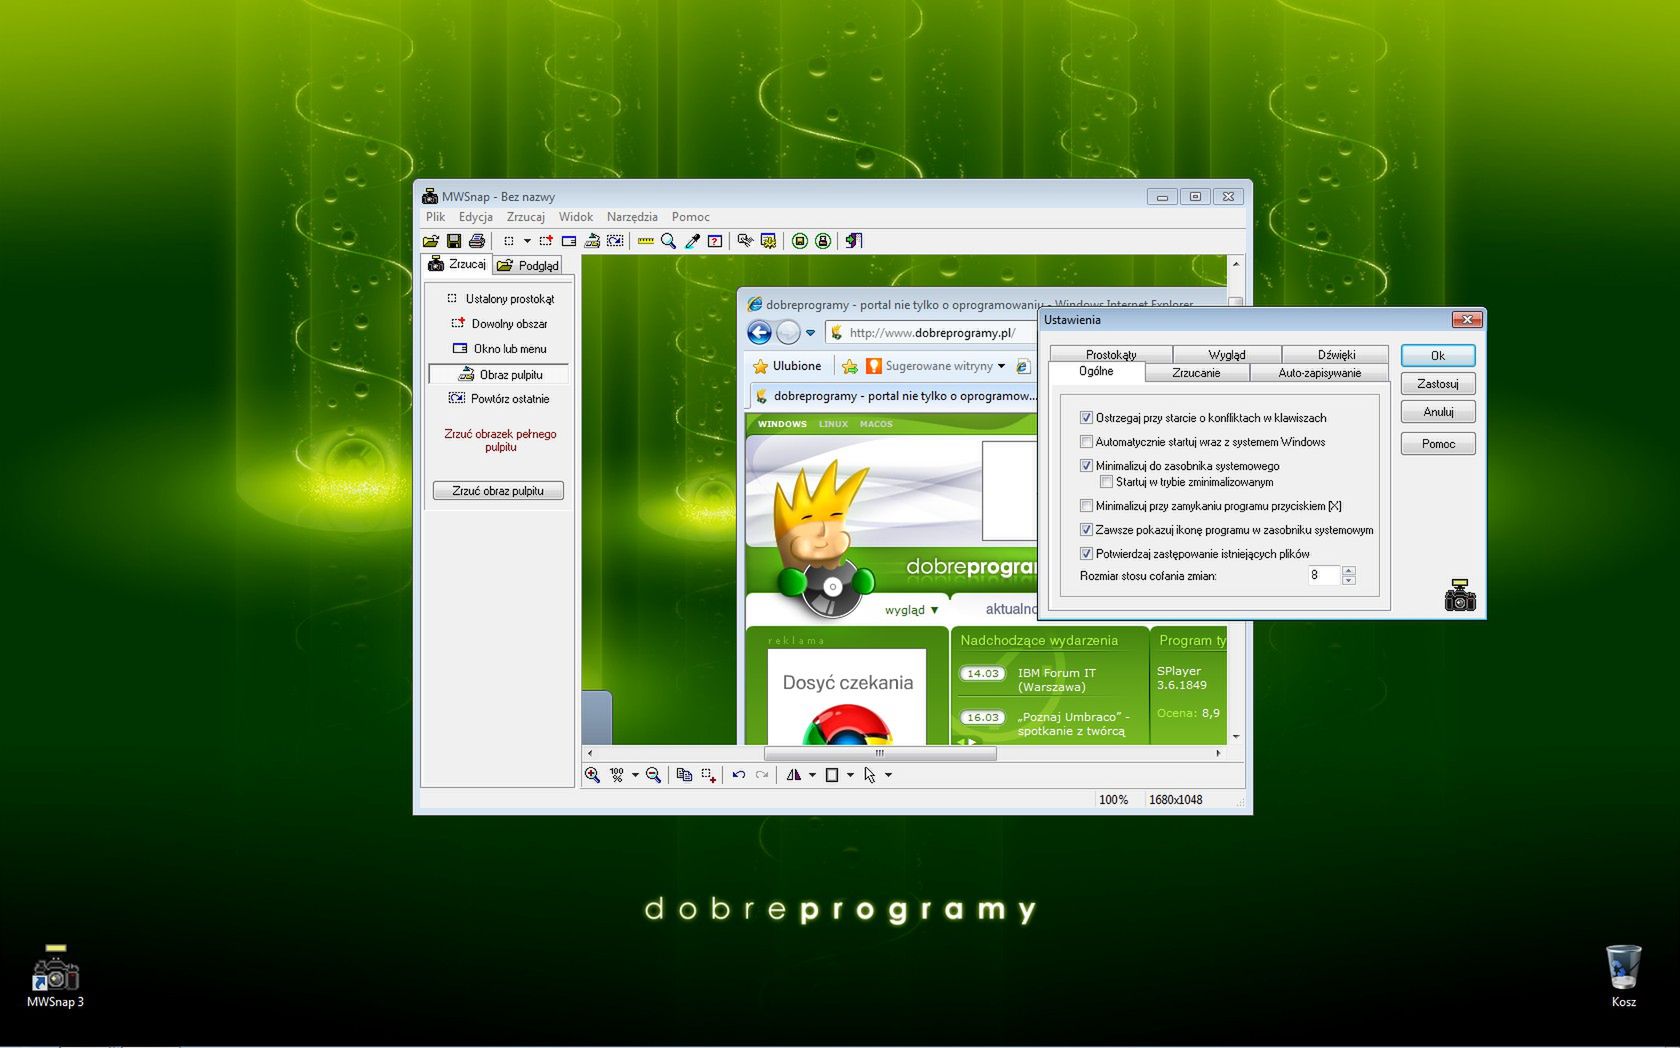
Task: Click the copy to clipboard icon
Action: pos(684,775)
